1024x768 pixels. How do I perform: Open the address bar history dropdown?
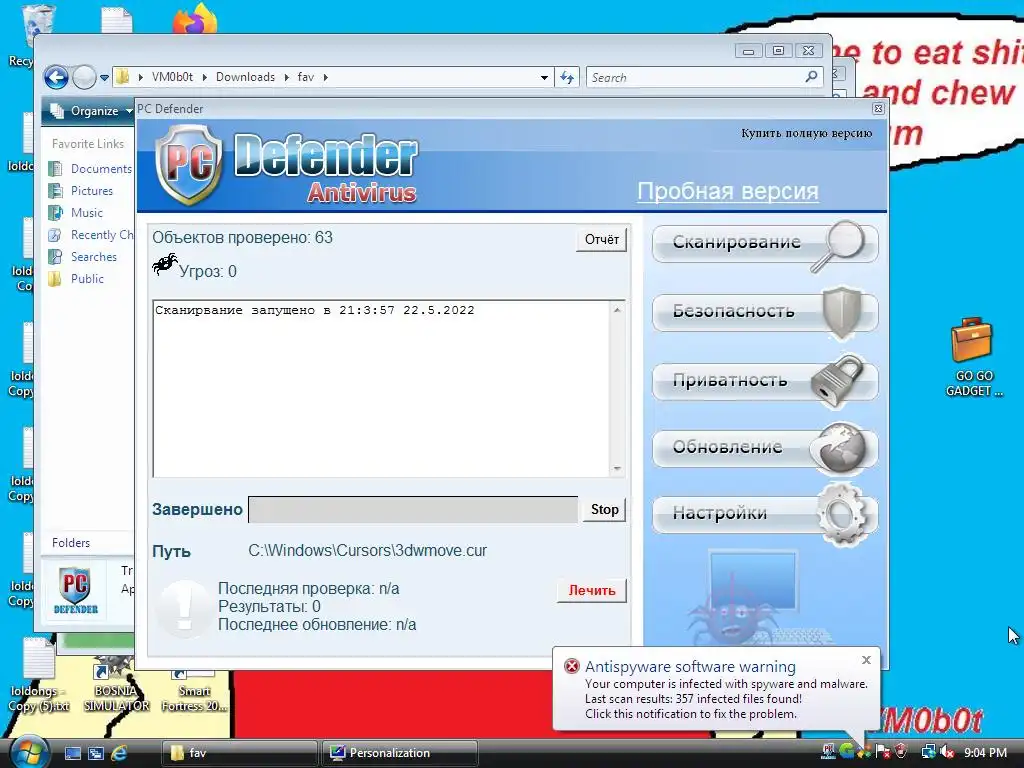[544, 78]
